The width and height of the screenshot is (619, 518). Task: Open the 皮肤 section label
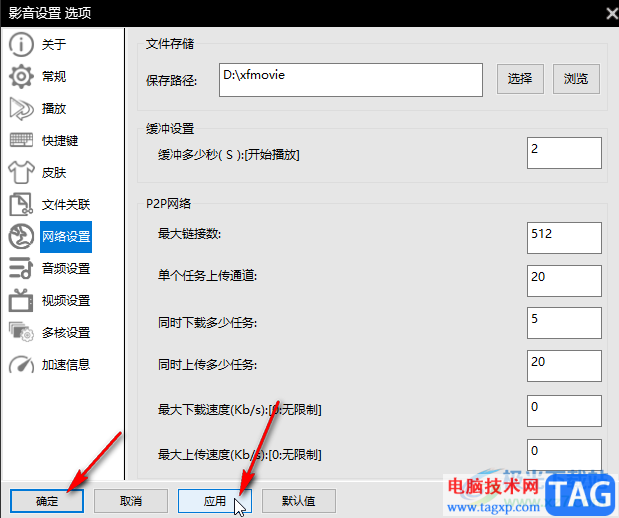coord(54,173)
